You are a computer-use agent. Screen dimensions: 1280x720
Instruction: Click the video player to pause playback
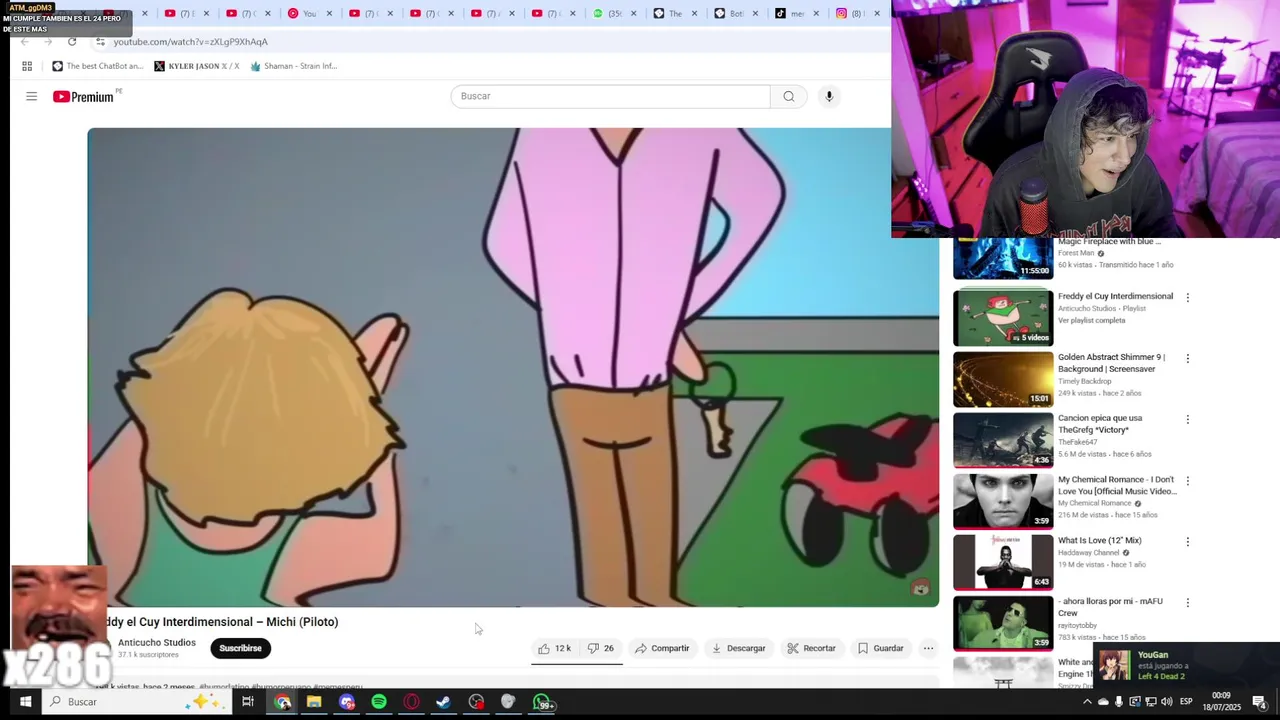click(513, 367)
